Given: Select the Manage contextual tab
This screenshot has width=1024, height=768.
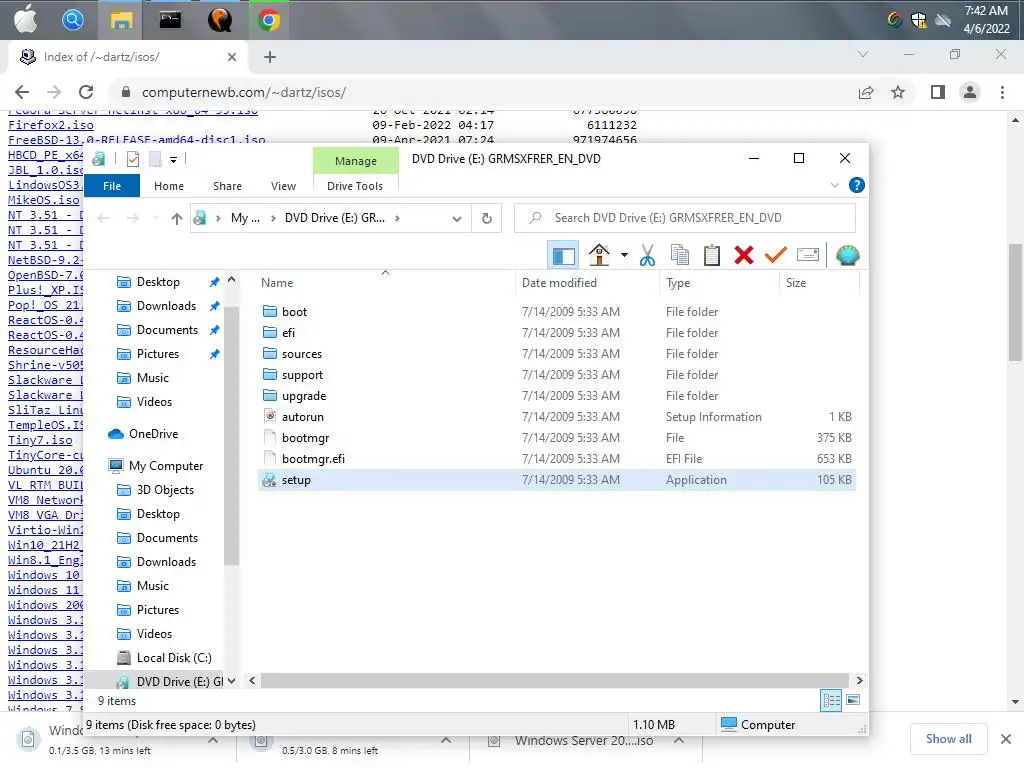Looking at the screenshot, I should point(356,161).
